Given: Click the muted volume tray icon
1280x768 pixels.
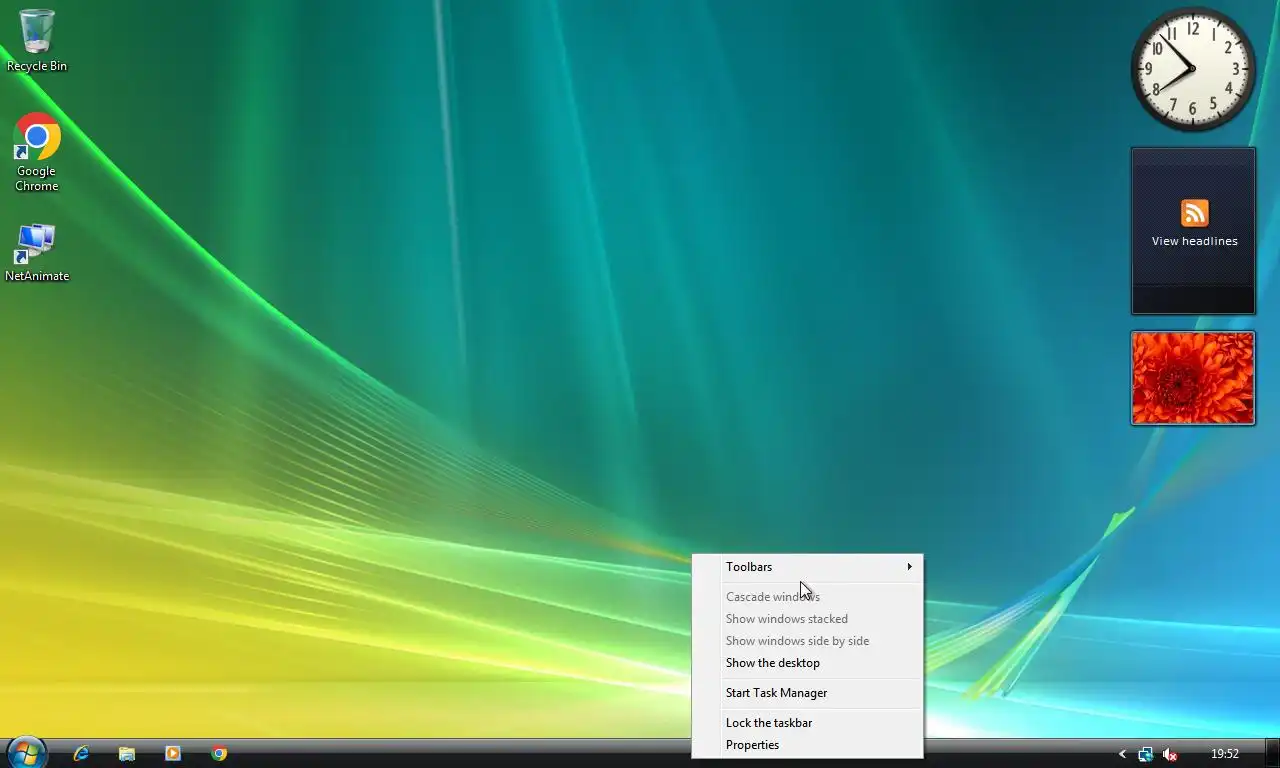Looking at the screenshot, I should click(x=1169, y=754).
